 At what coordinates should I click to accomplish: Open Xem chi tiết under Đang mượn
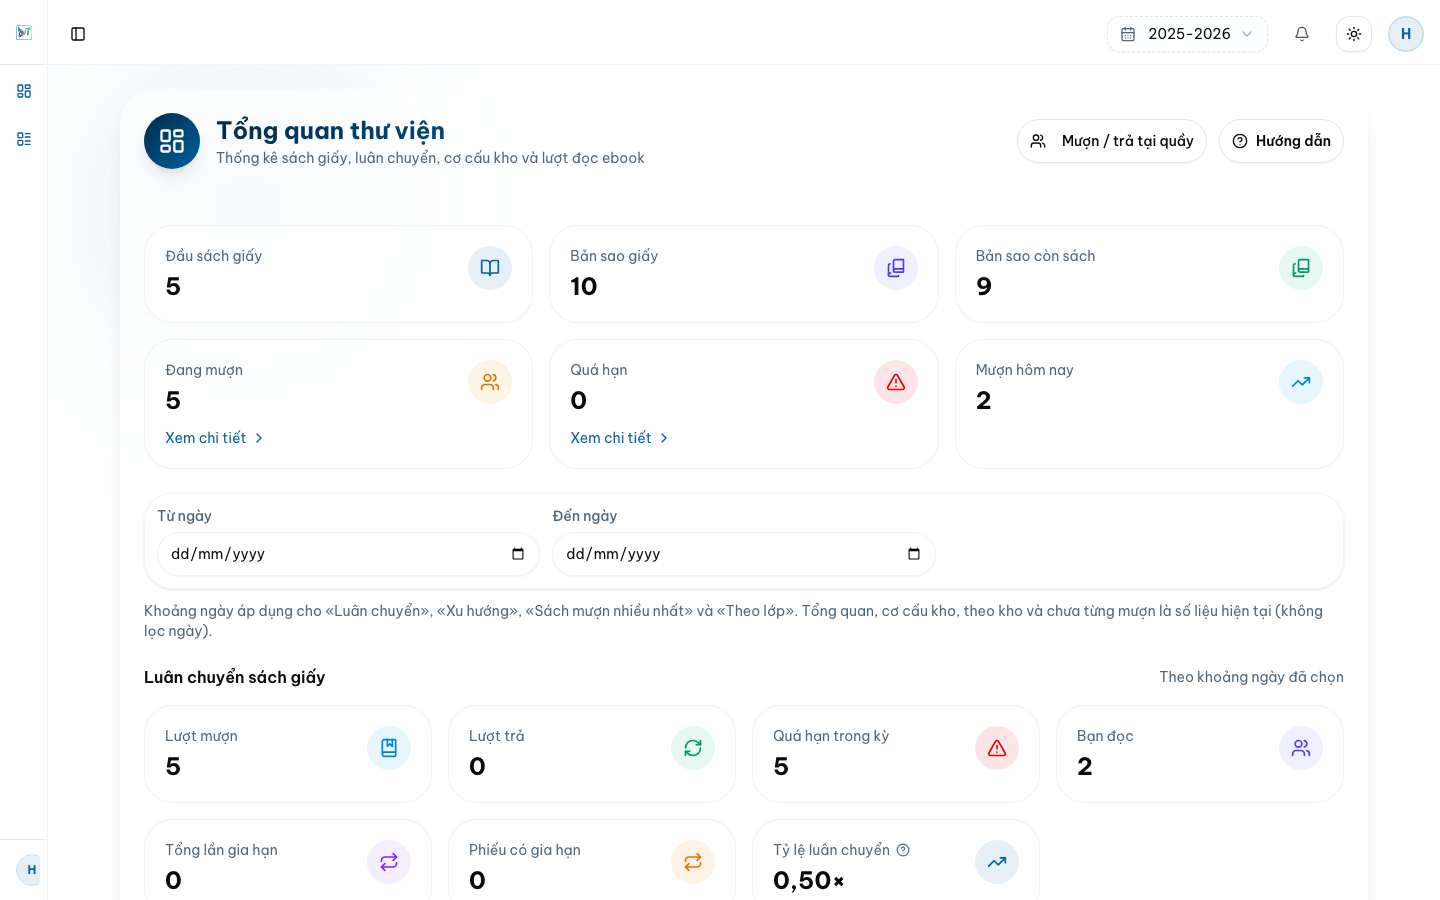[x=214, y=438]
